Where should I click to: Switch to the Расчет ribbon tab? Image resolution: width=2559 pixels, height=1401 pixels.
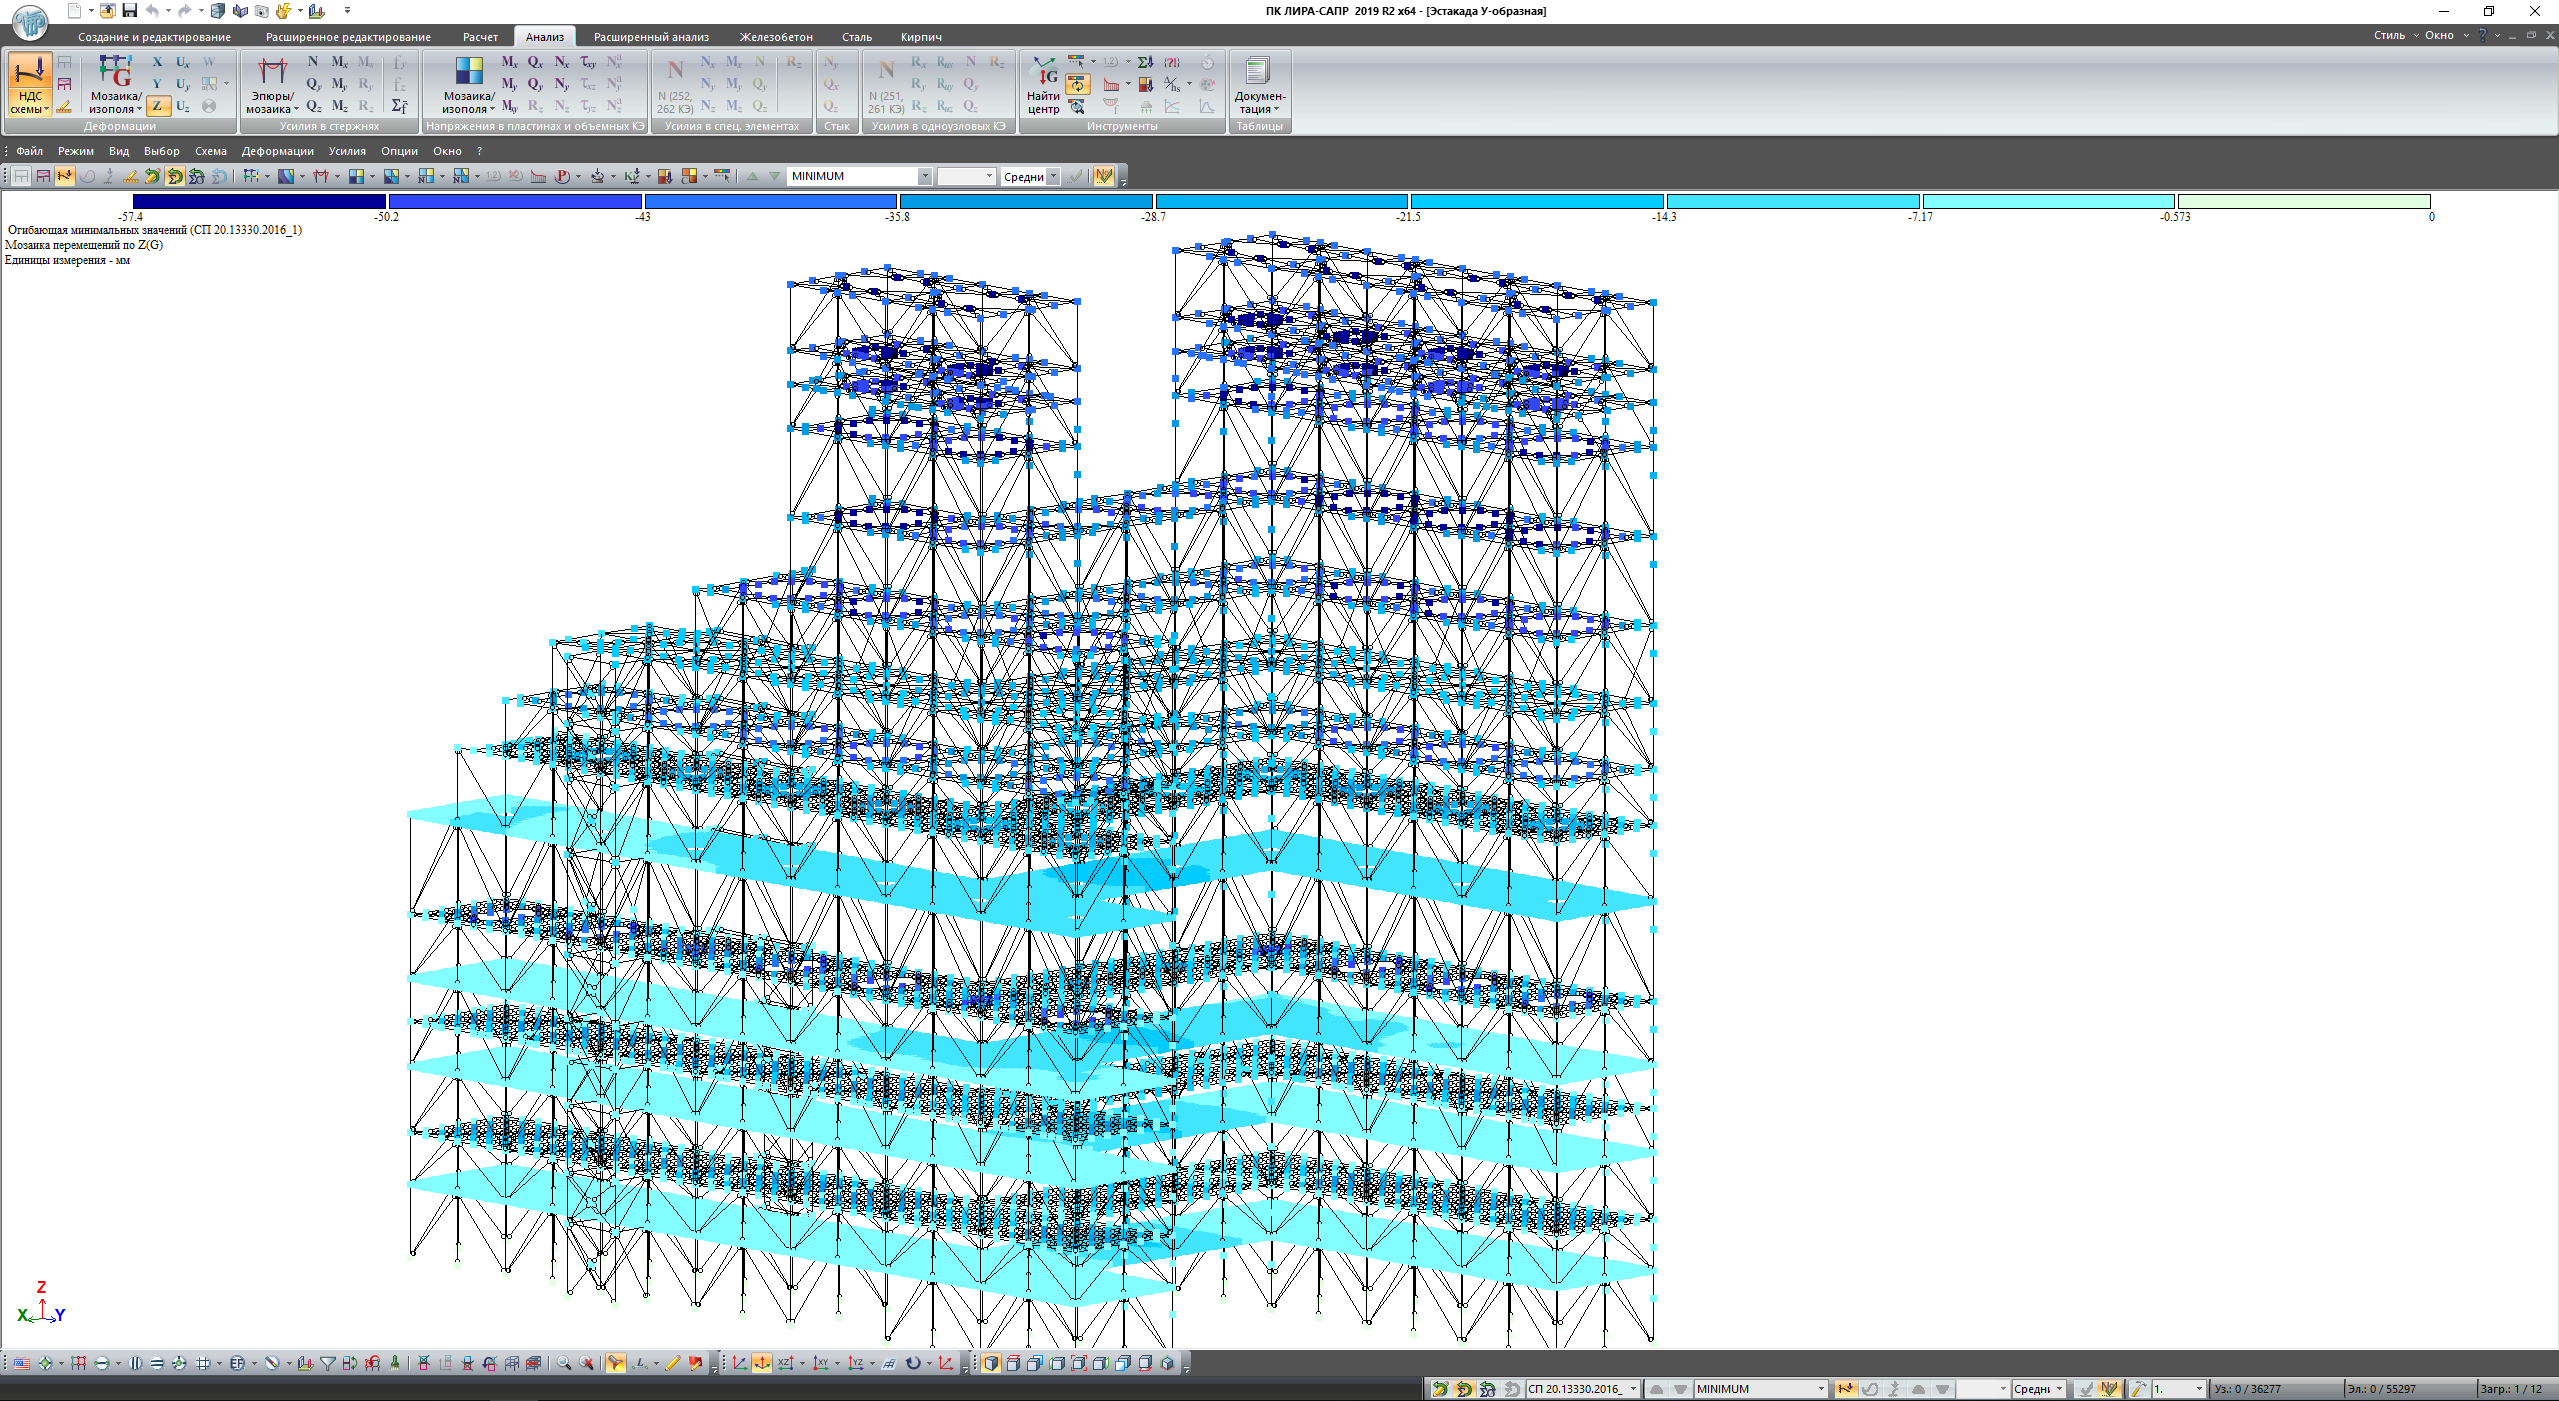(x=480, y=37)
